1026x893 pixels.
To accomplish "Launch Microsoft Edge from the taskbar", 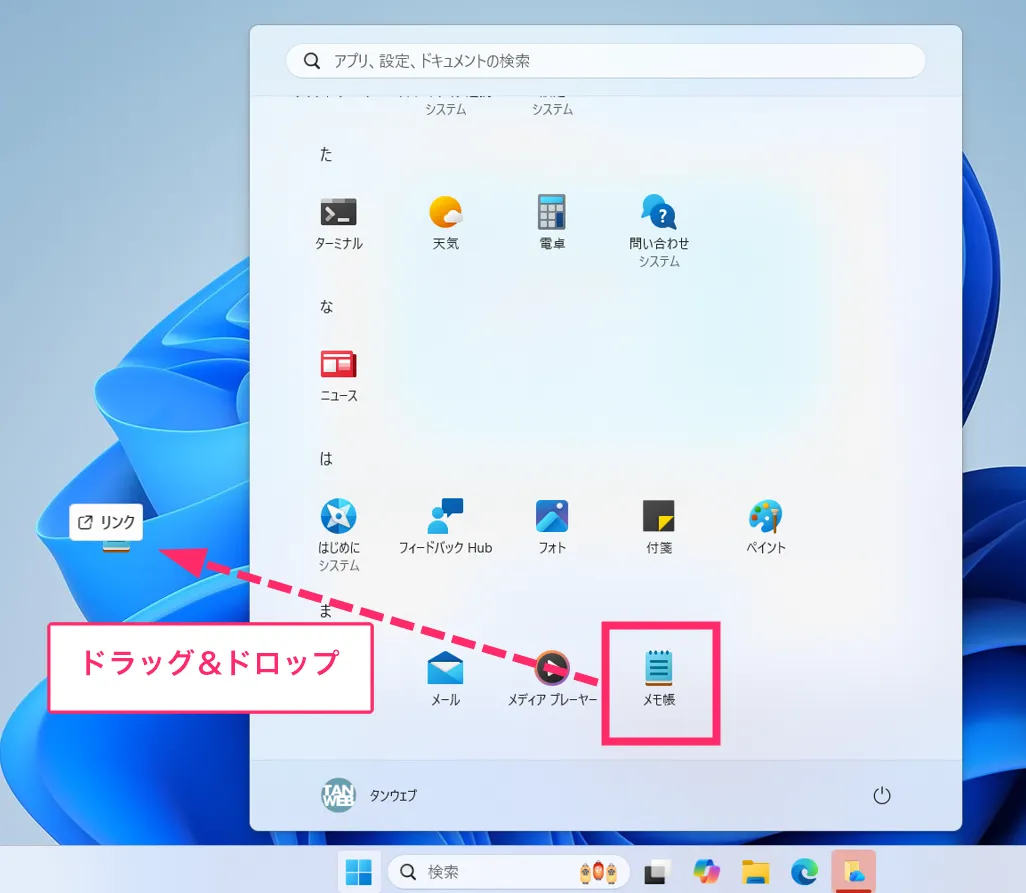I will point(804,871).
